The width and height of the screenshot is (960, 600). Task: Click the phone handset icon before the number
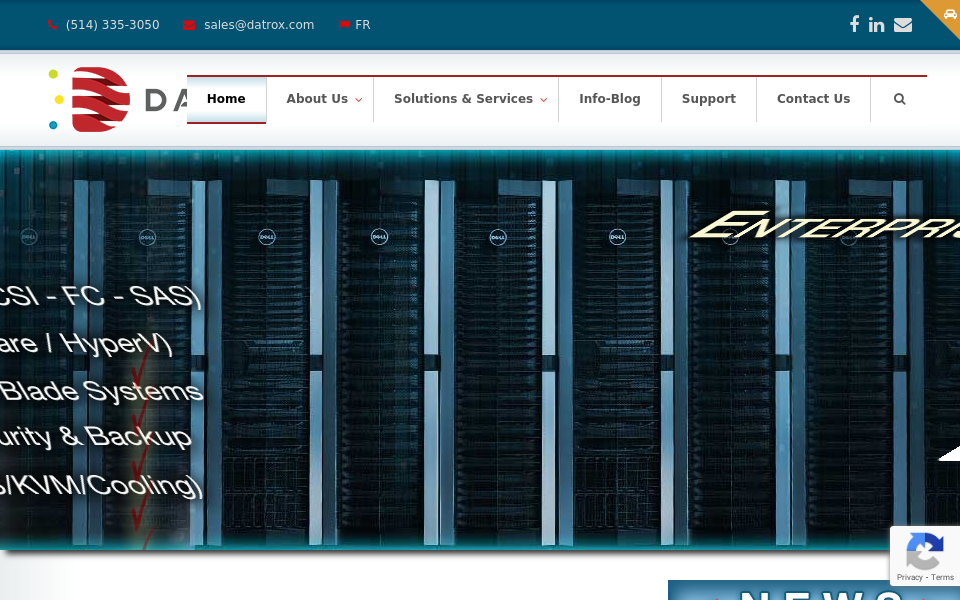53,24
